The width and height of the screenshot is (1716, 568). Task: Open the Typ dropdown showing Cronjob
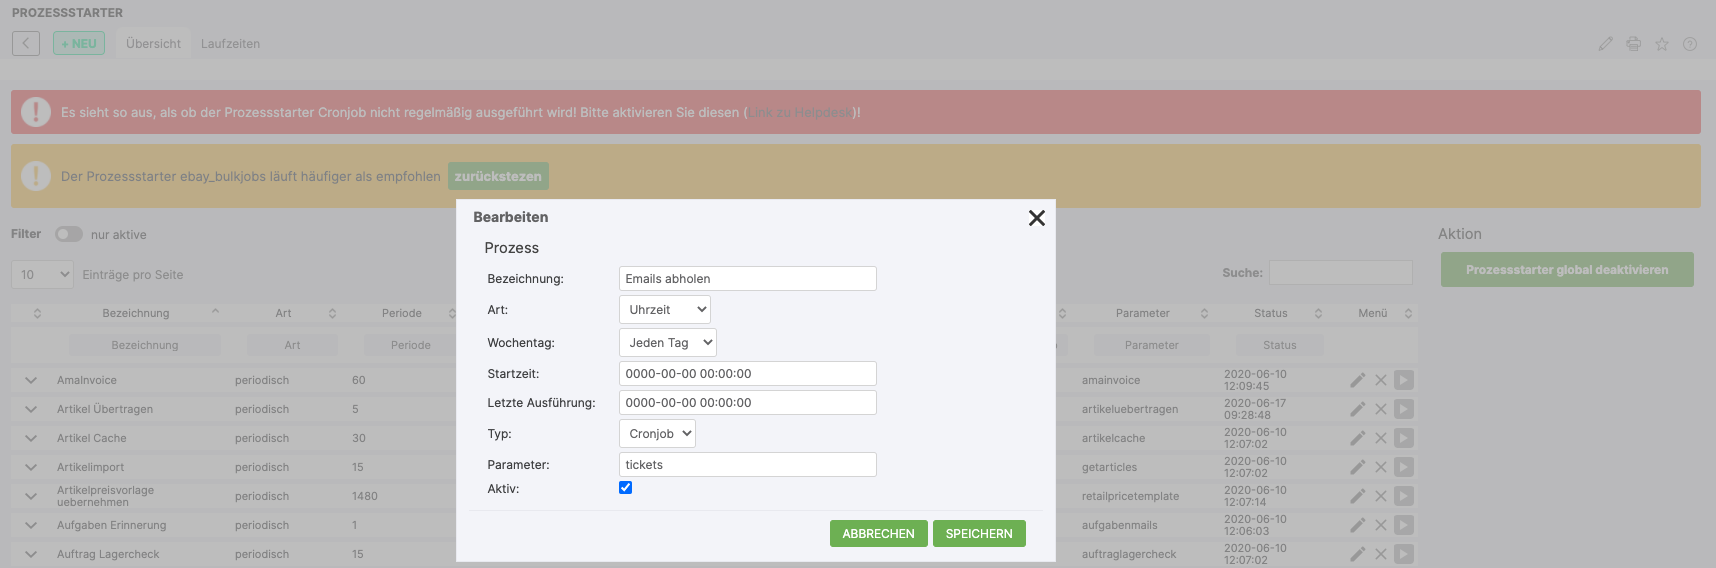pyautogui.click(x=657, y=434)
